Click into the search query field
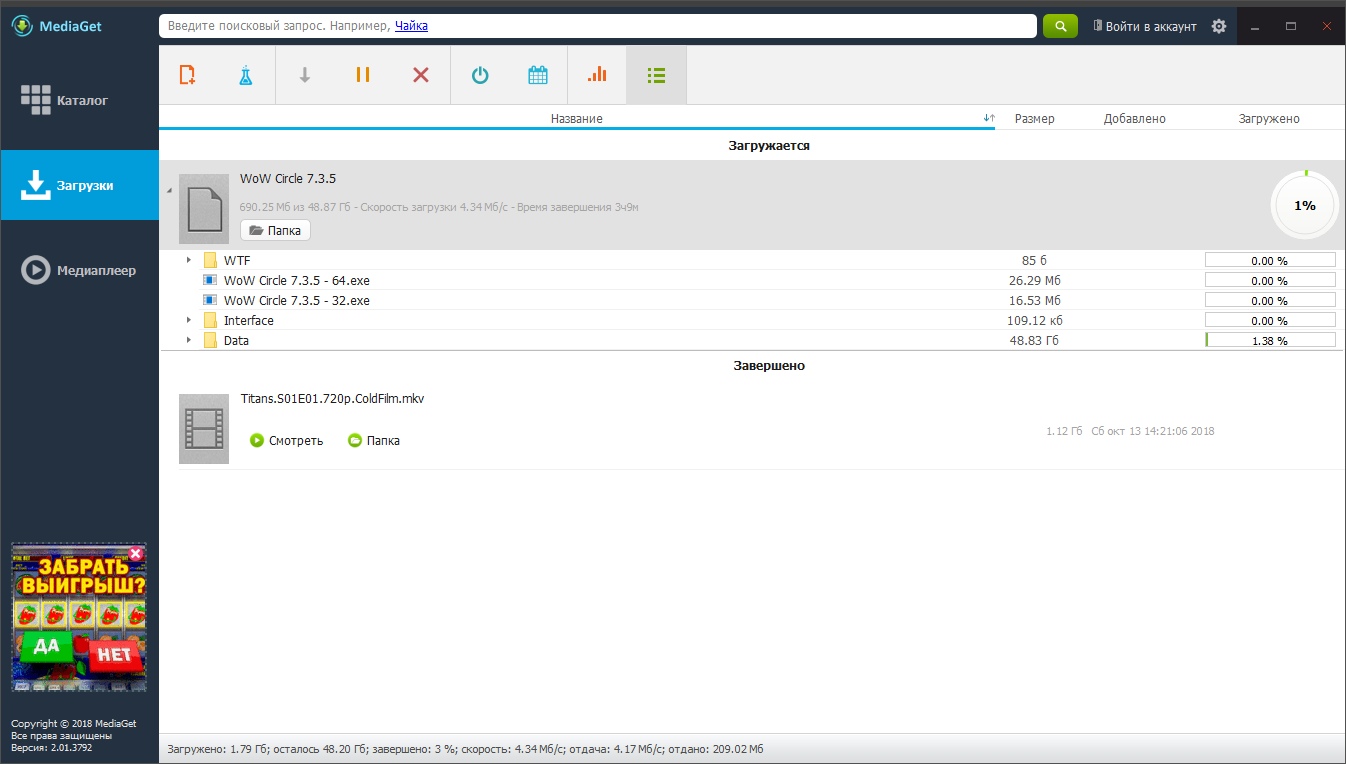The height and width of the screenshot is (764, 1346). click(x=597, y=26)
